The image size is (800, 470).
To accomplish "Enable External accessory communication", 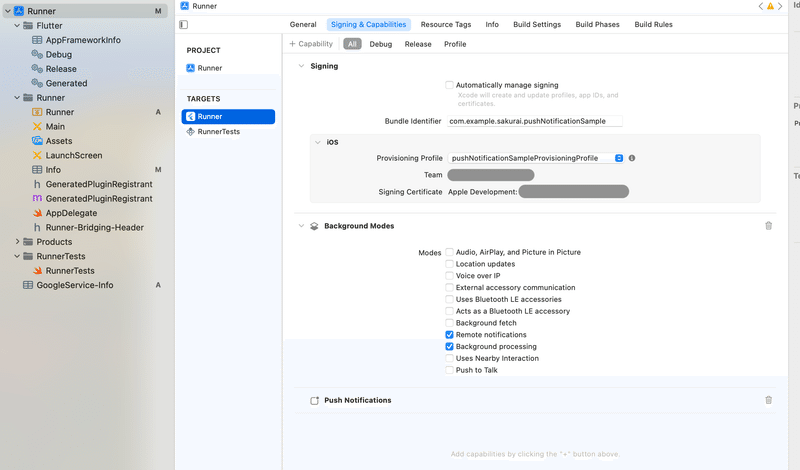I will click(x=449, y=287).
